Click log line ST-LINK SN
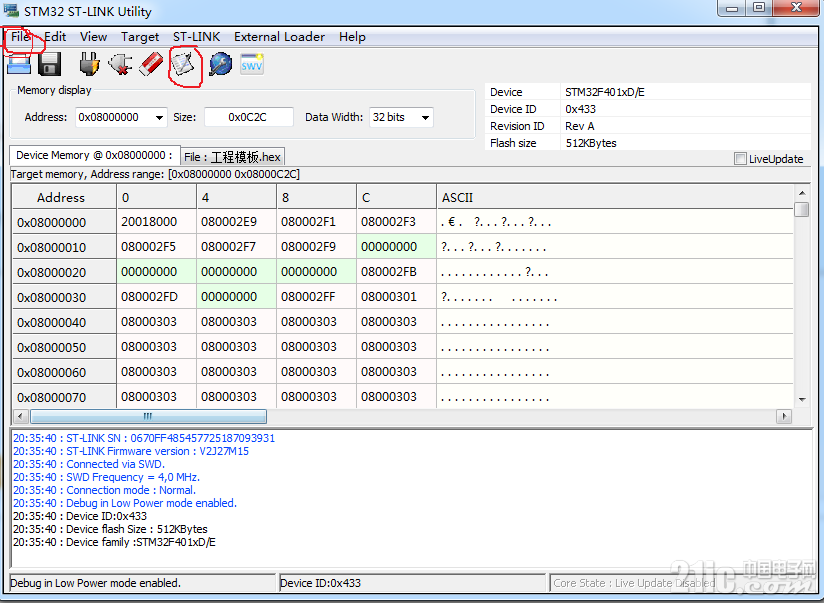 tap(143, 438)
